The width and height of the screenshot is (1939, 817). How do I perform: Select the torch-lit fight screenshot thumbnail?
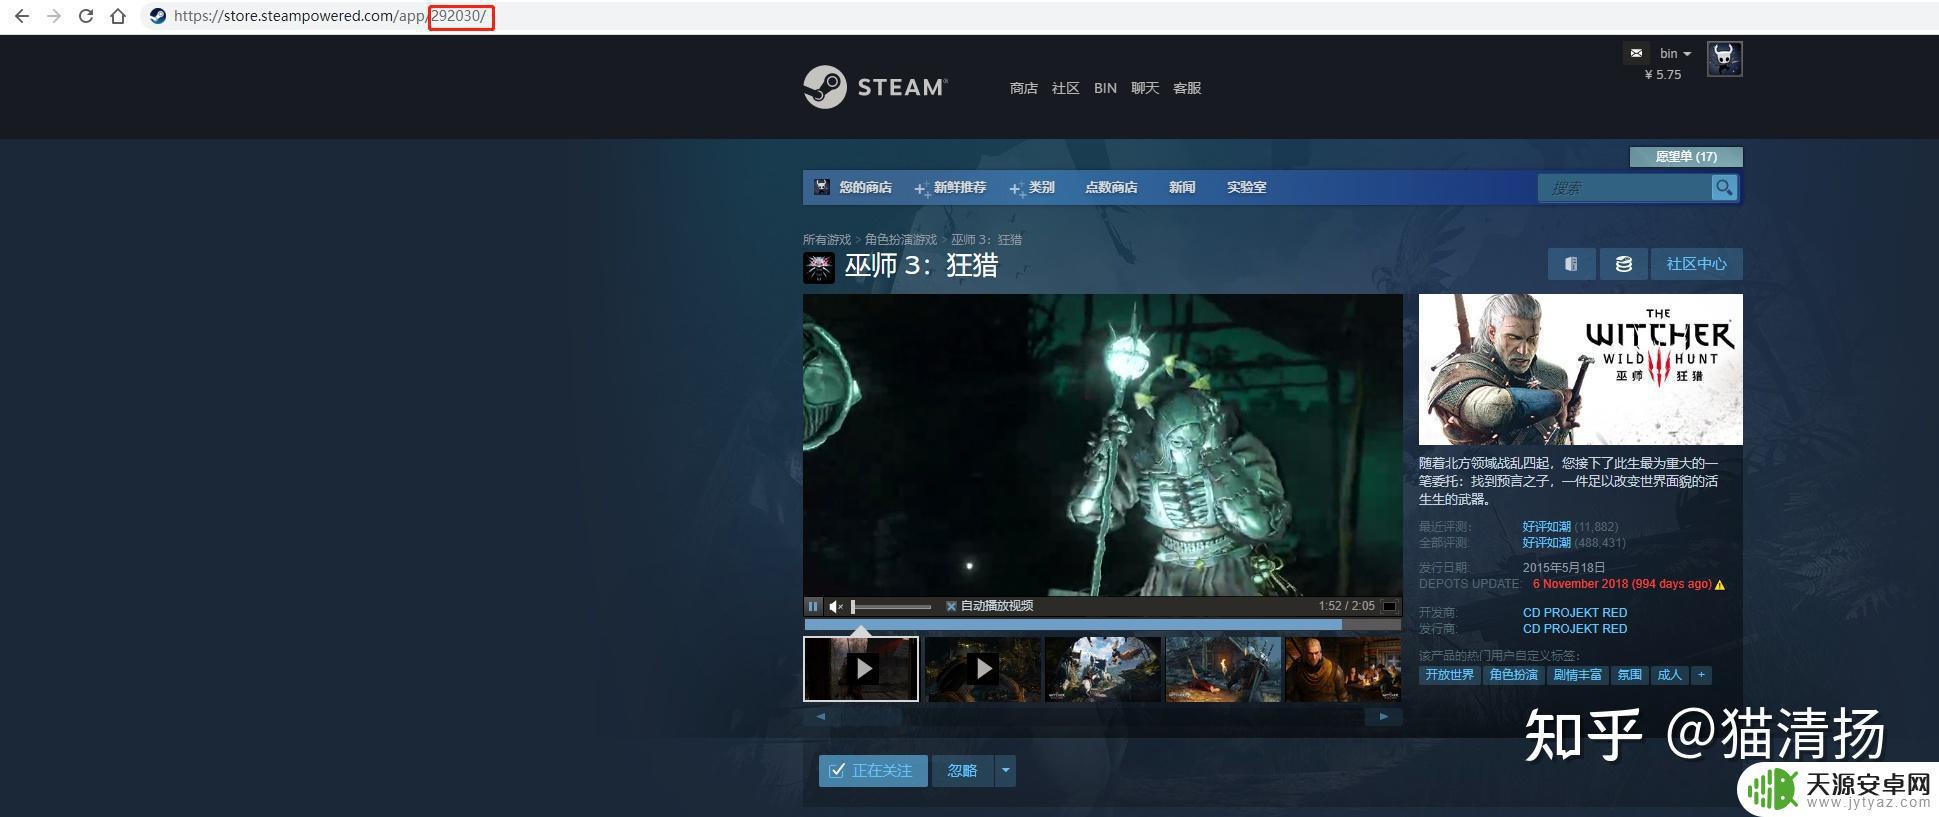click(1223, 669)
